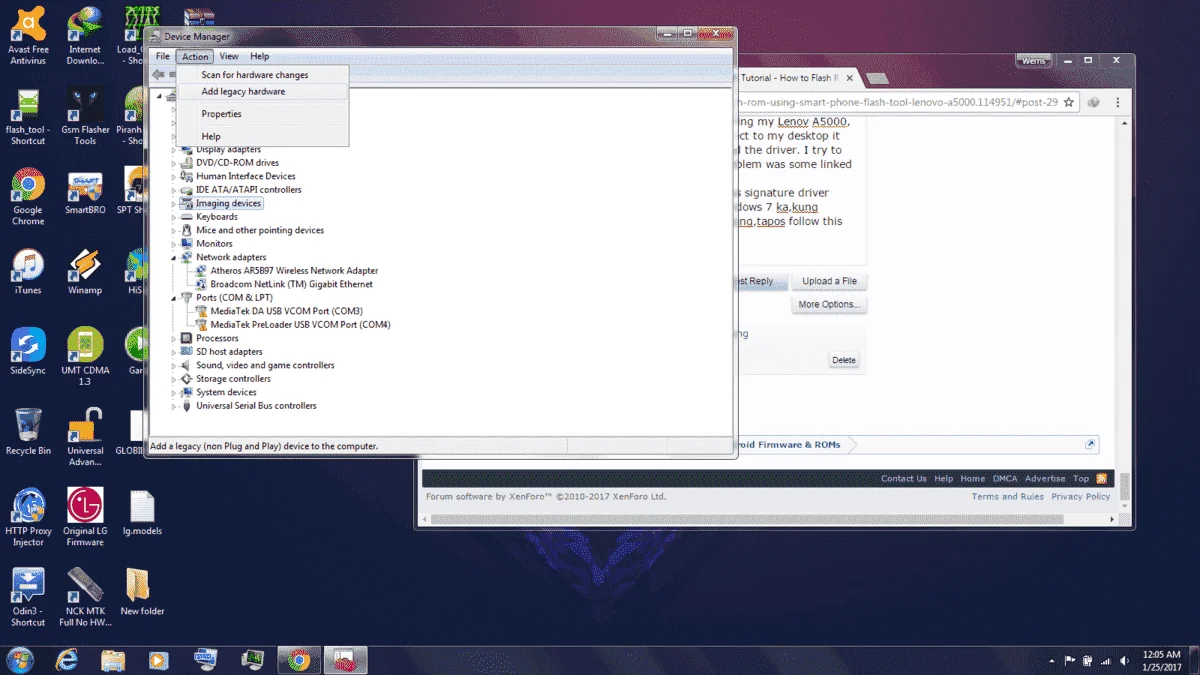Open the Windows Start button

click(19, 660)
